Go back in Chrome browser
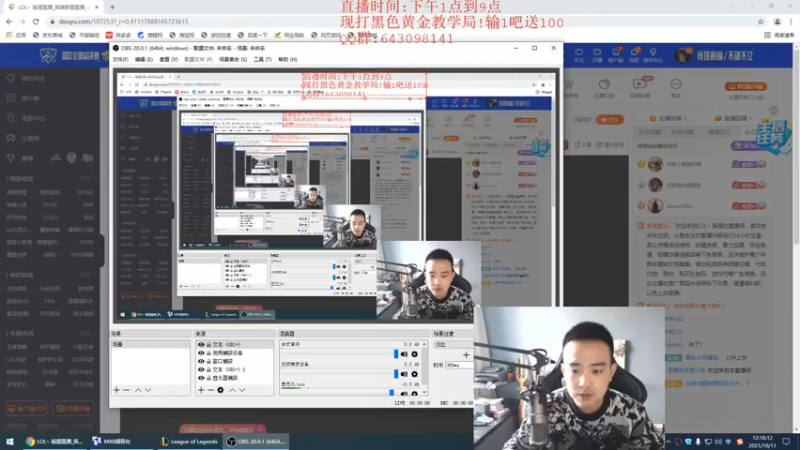Viewport: 800px width, 450px height. pos(9,21)
